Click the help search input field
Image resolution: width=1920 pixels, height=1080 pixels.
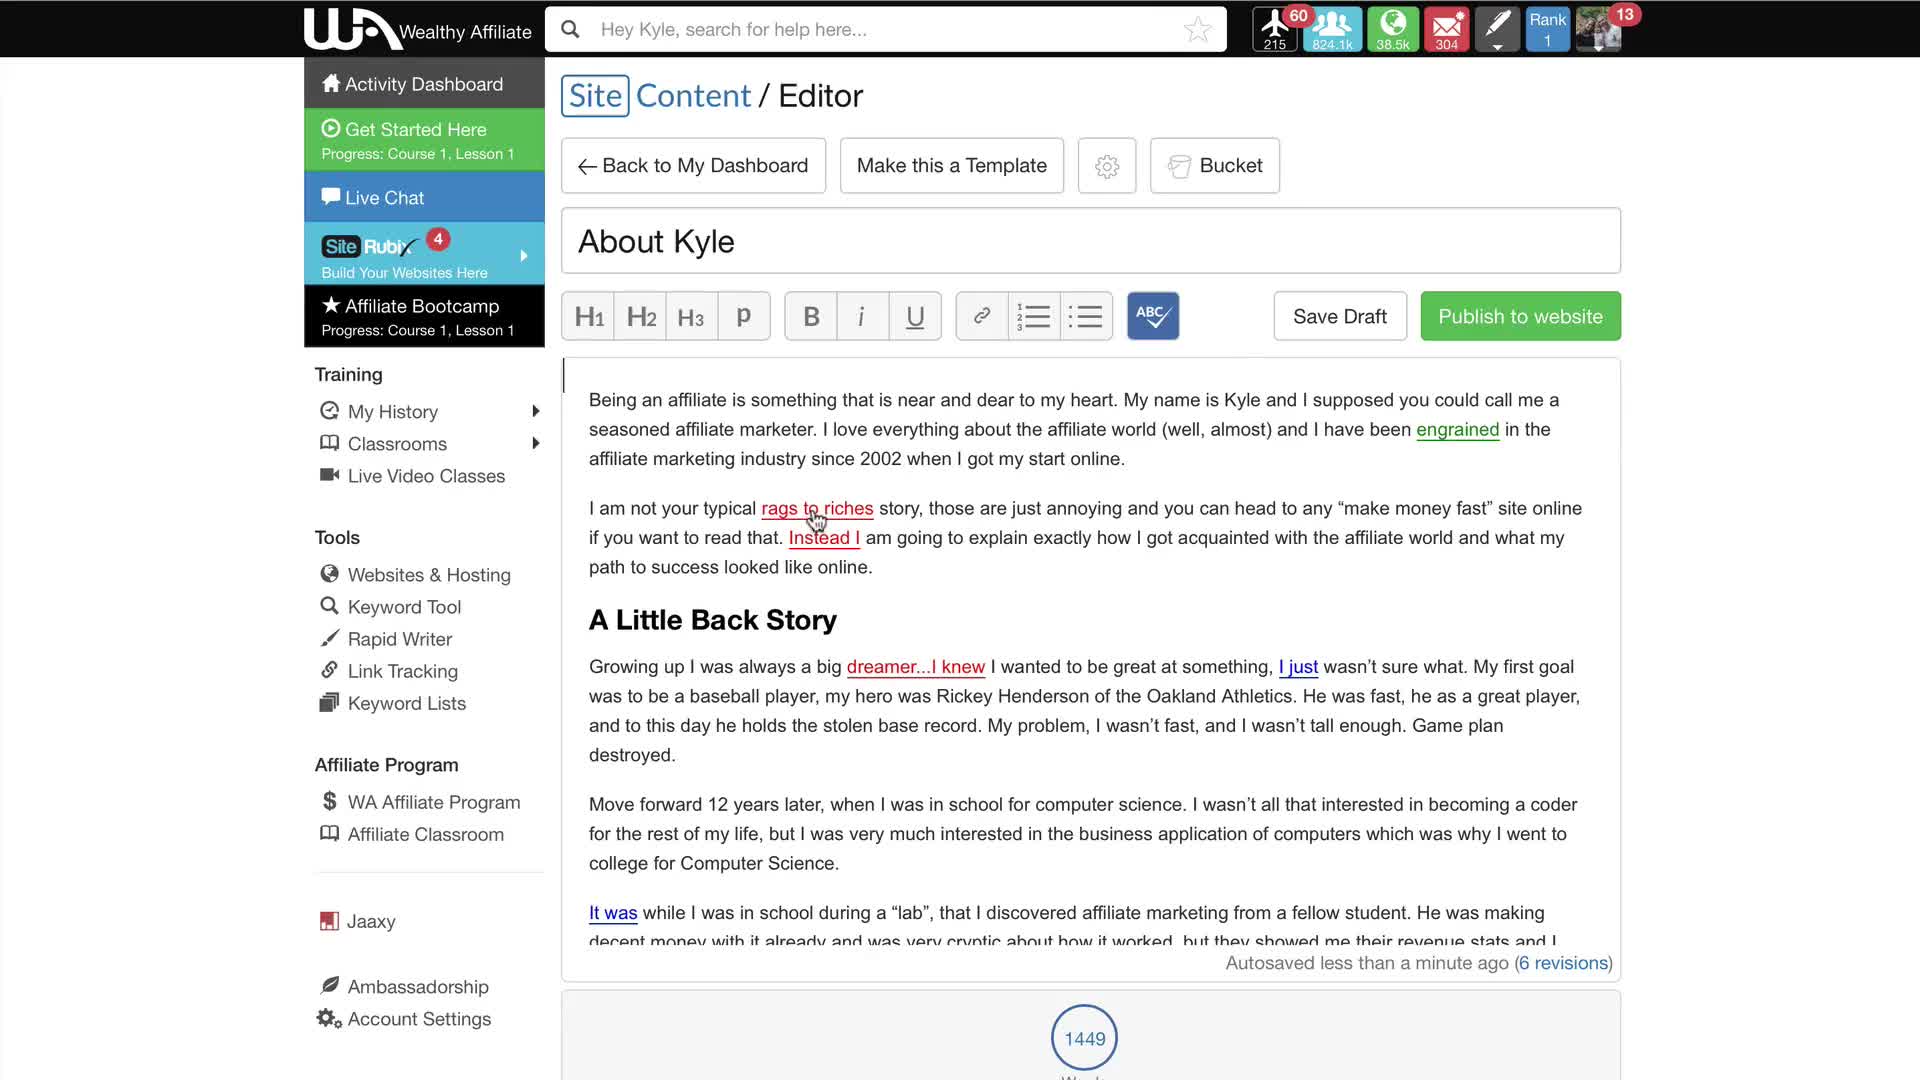pos(885,30)
